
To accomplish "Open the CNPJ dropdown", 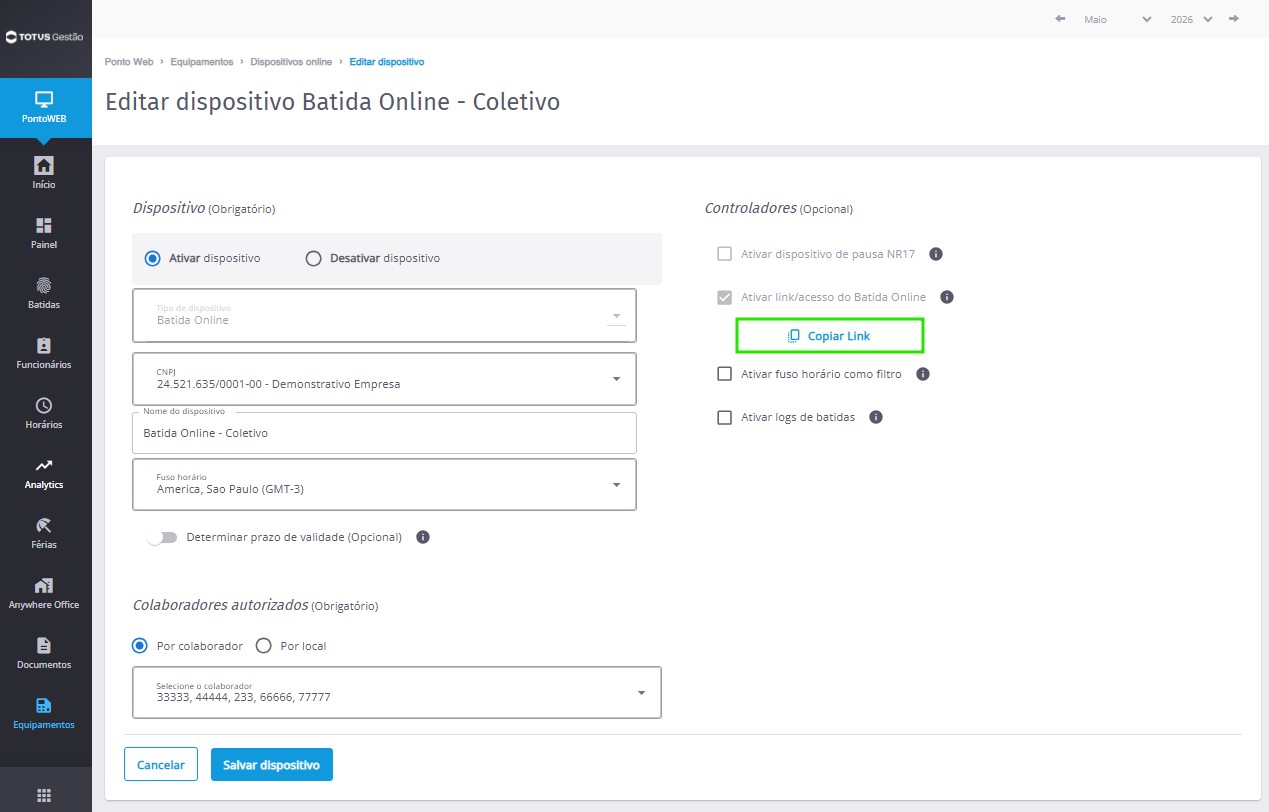I will tap(384, 378).
